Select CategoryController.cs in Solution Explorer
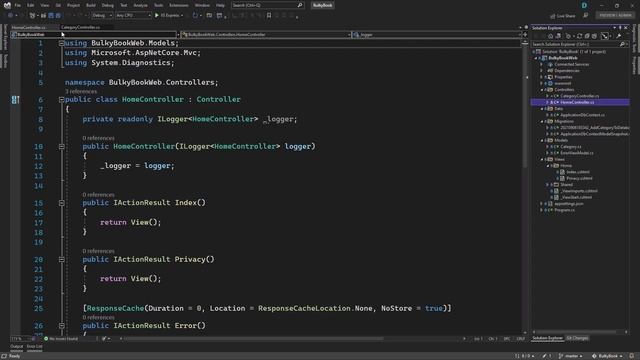This screenshot has height=360, width=640. (x=580, y=96)
